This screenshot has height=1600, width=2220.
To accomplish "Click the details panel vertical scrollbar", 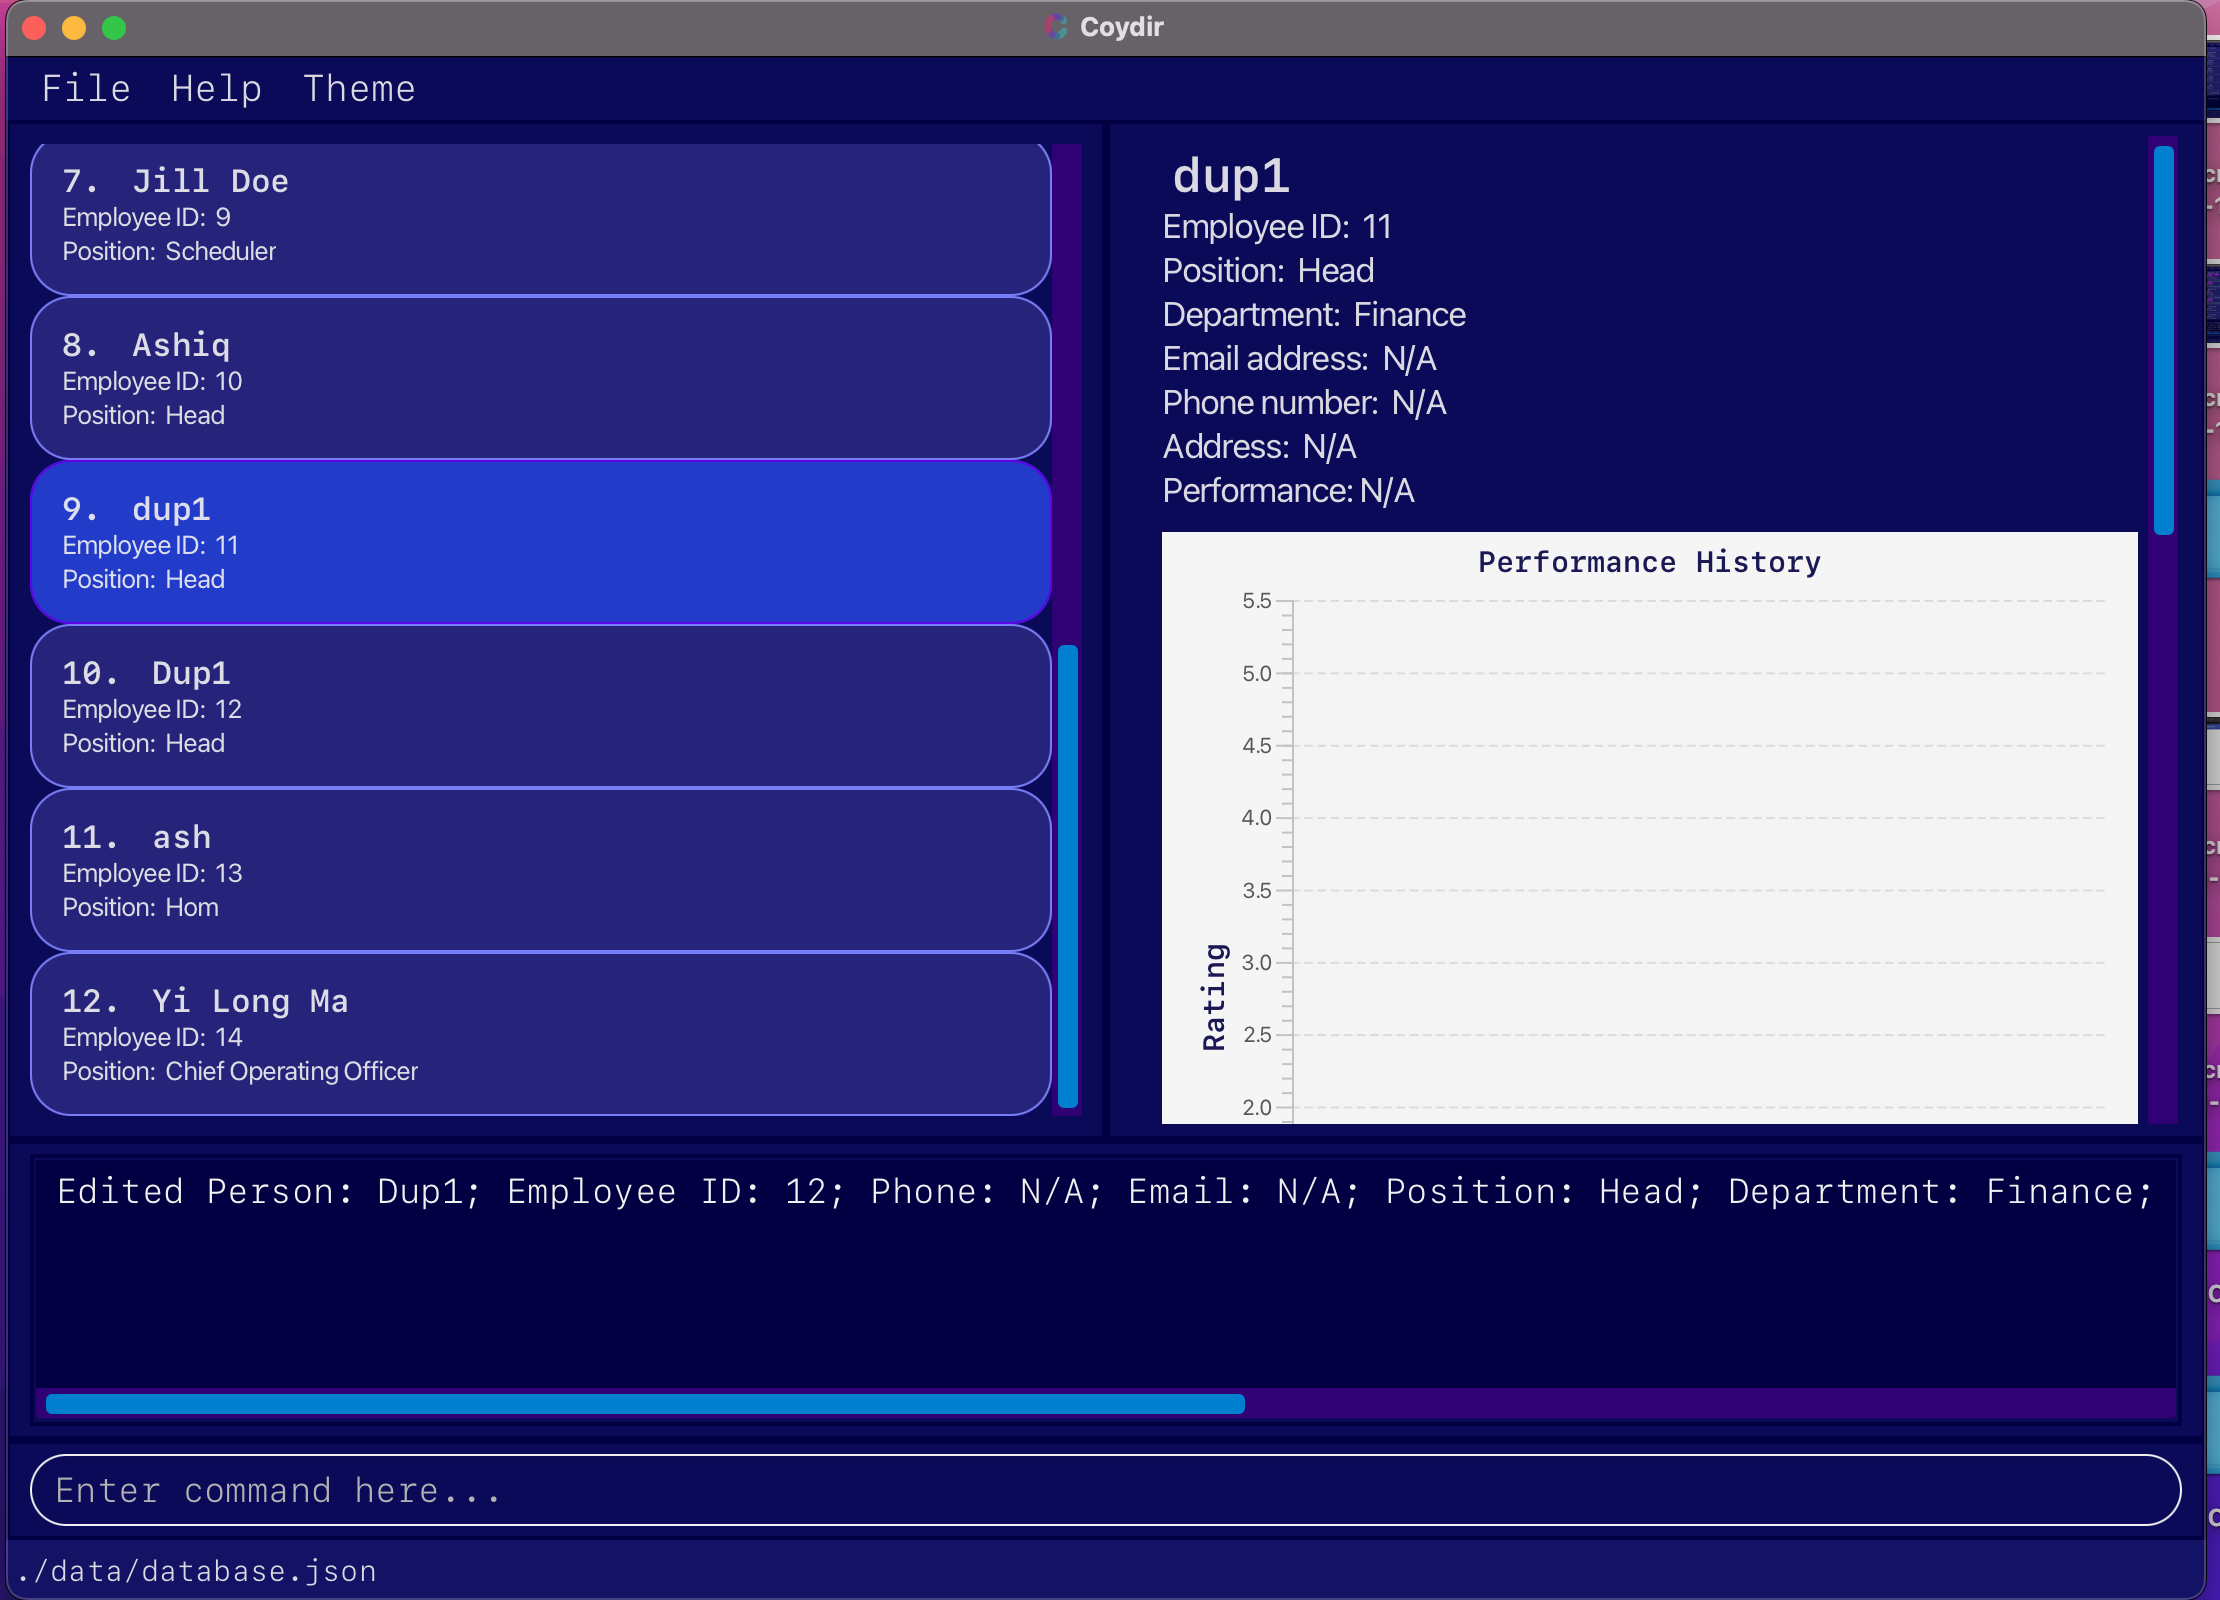I will click(x=2163, y=340).
